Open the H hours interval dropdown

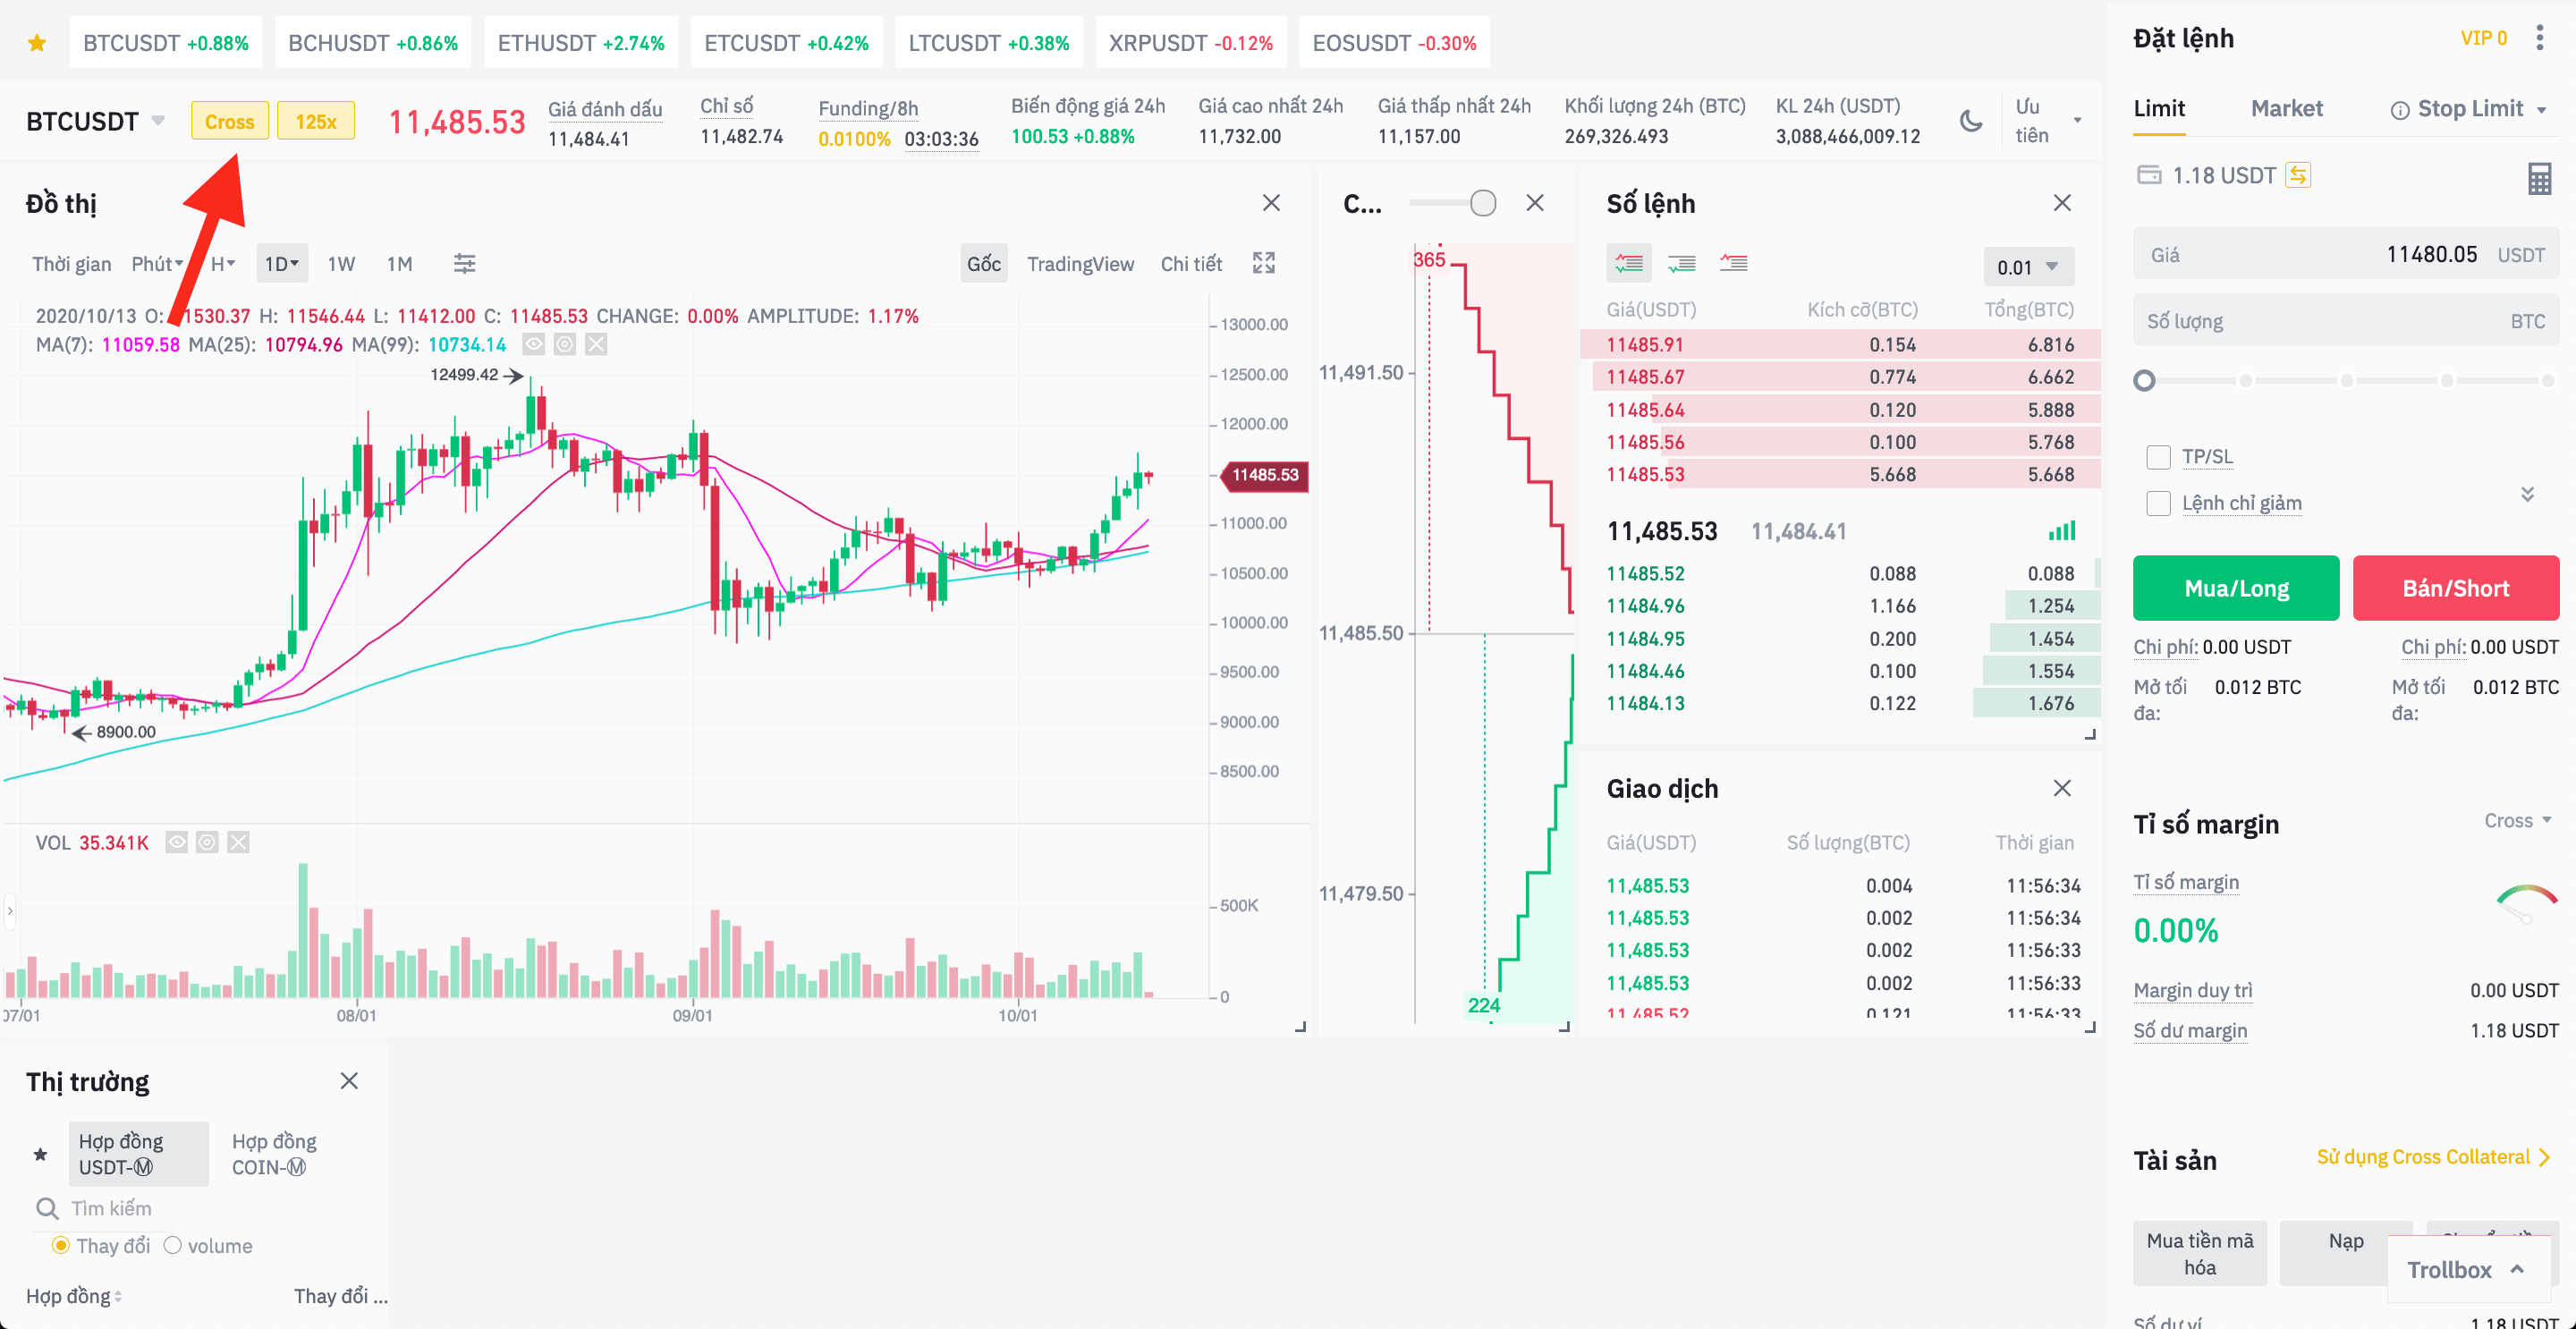(x=222, y=264)
